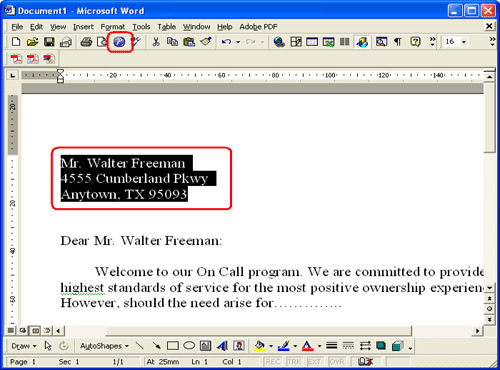Open the Undo history dropdown arrow
500x370 pixels.
point(238,42)
